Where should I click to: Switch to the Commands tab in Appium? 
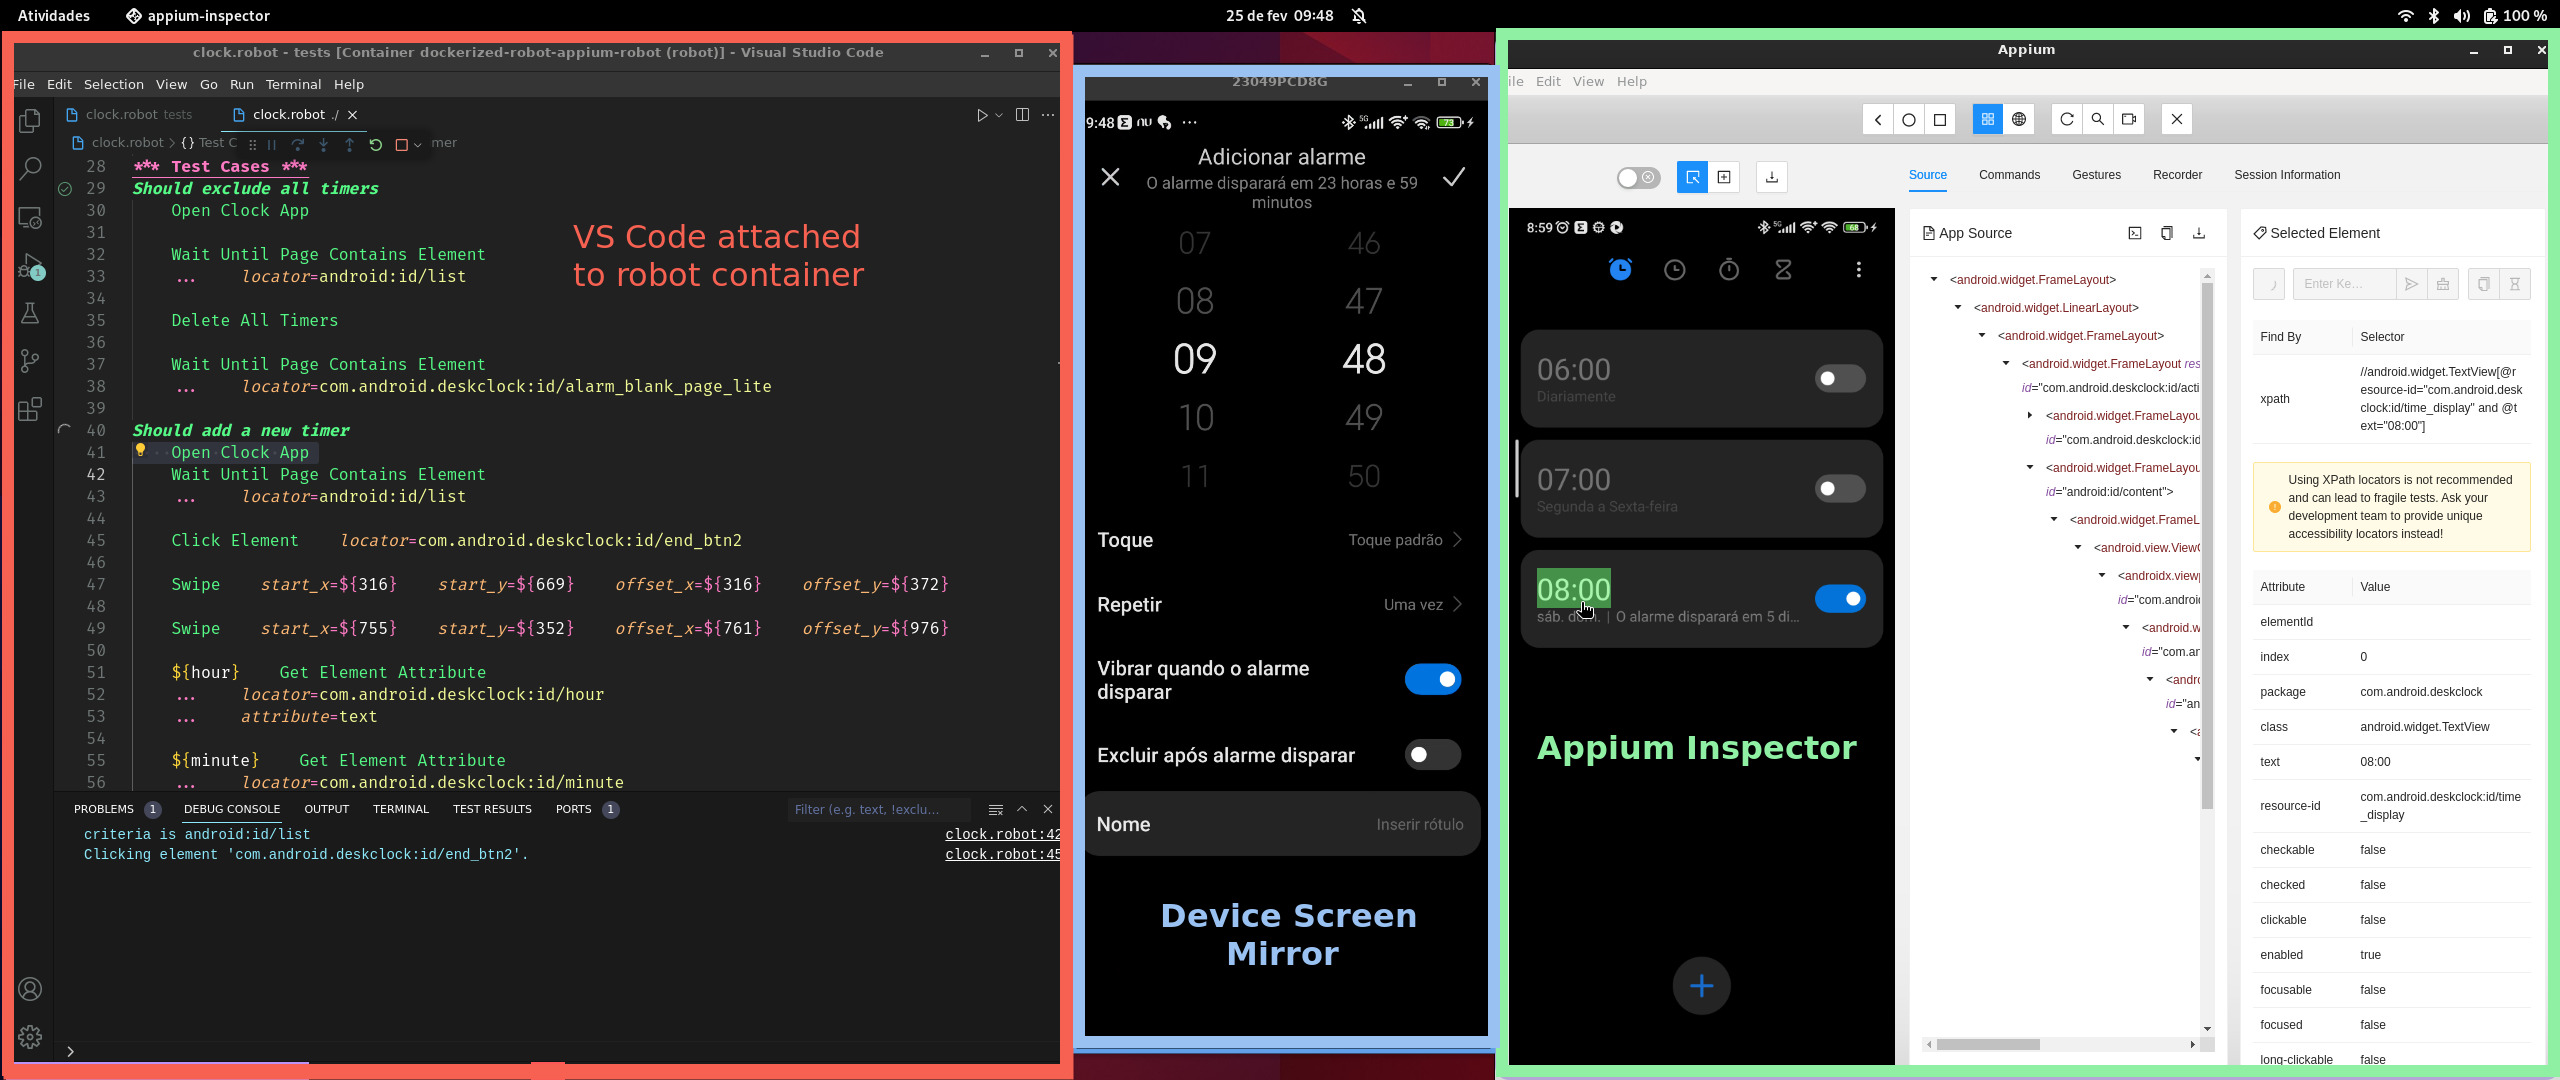click(x=2008, y=175)
